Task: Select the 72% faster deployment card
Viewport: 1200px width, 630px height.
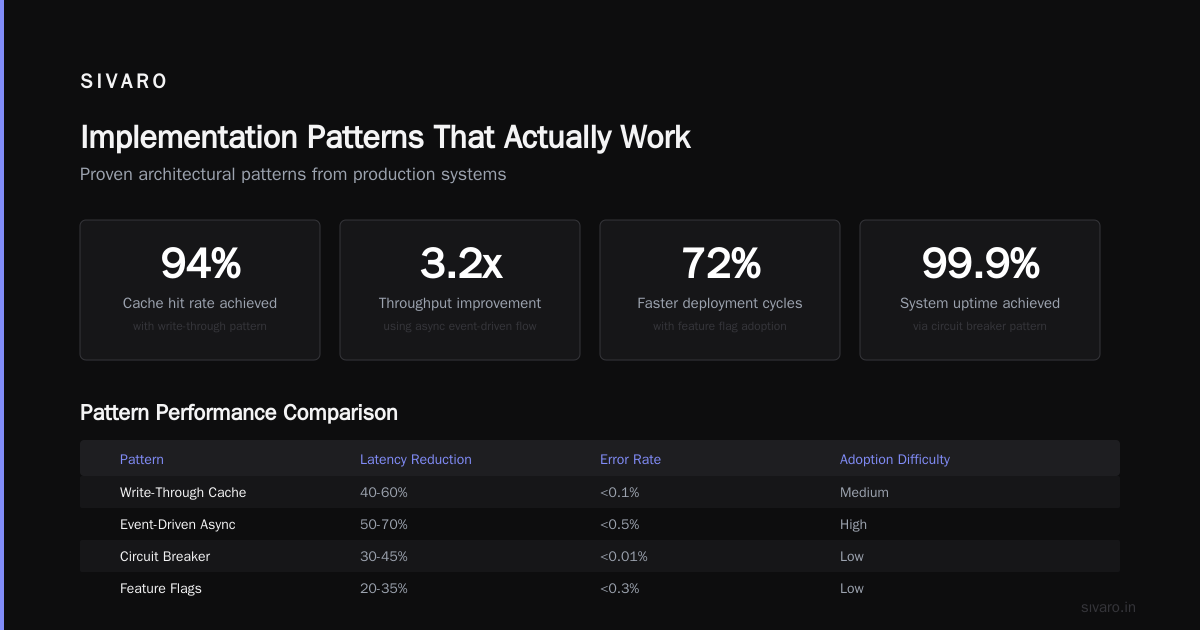Action: 720,290
